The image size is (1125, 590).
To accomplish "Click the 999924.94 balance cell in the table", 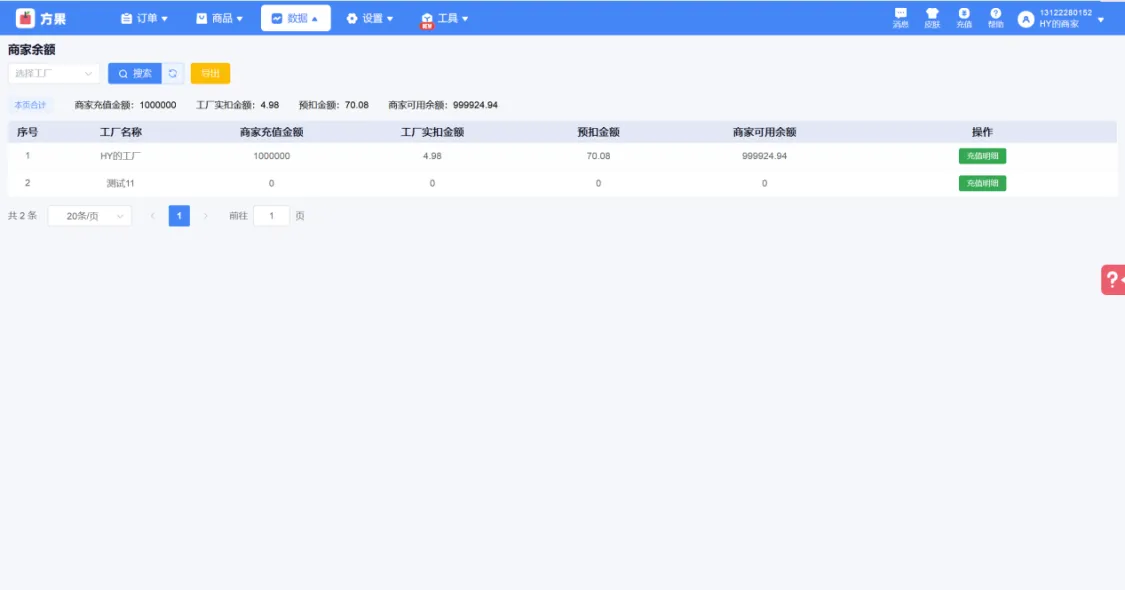I will coord(764,156).
